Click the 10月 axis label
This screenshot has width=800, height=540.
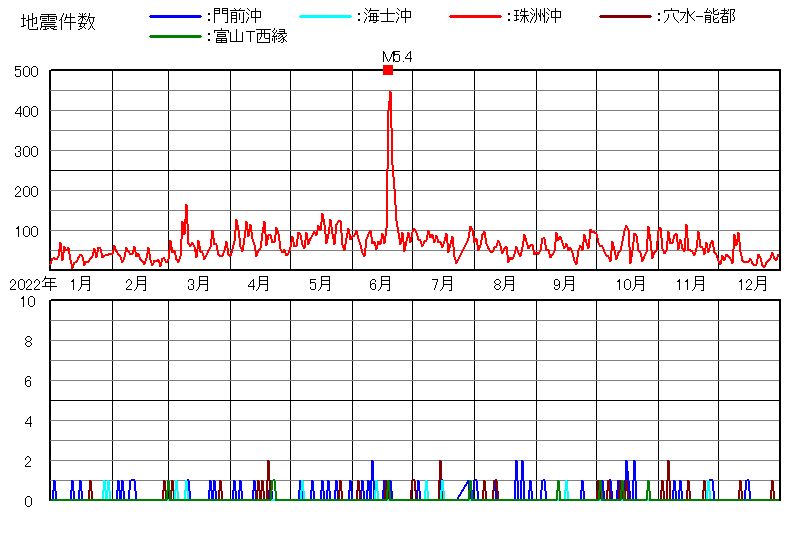pos(631,284)
